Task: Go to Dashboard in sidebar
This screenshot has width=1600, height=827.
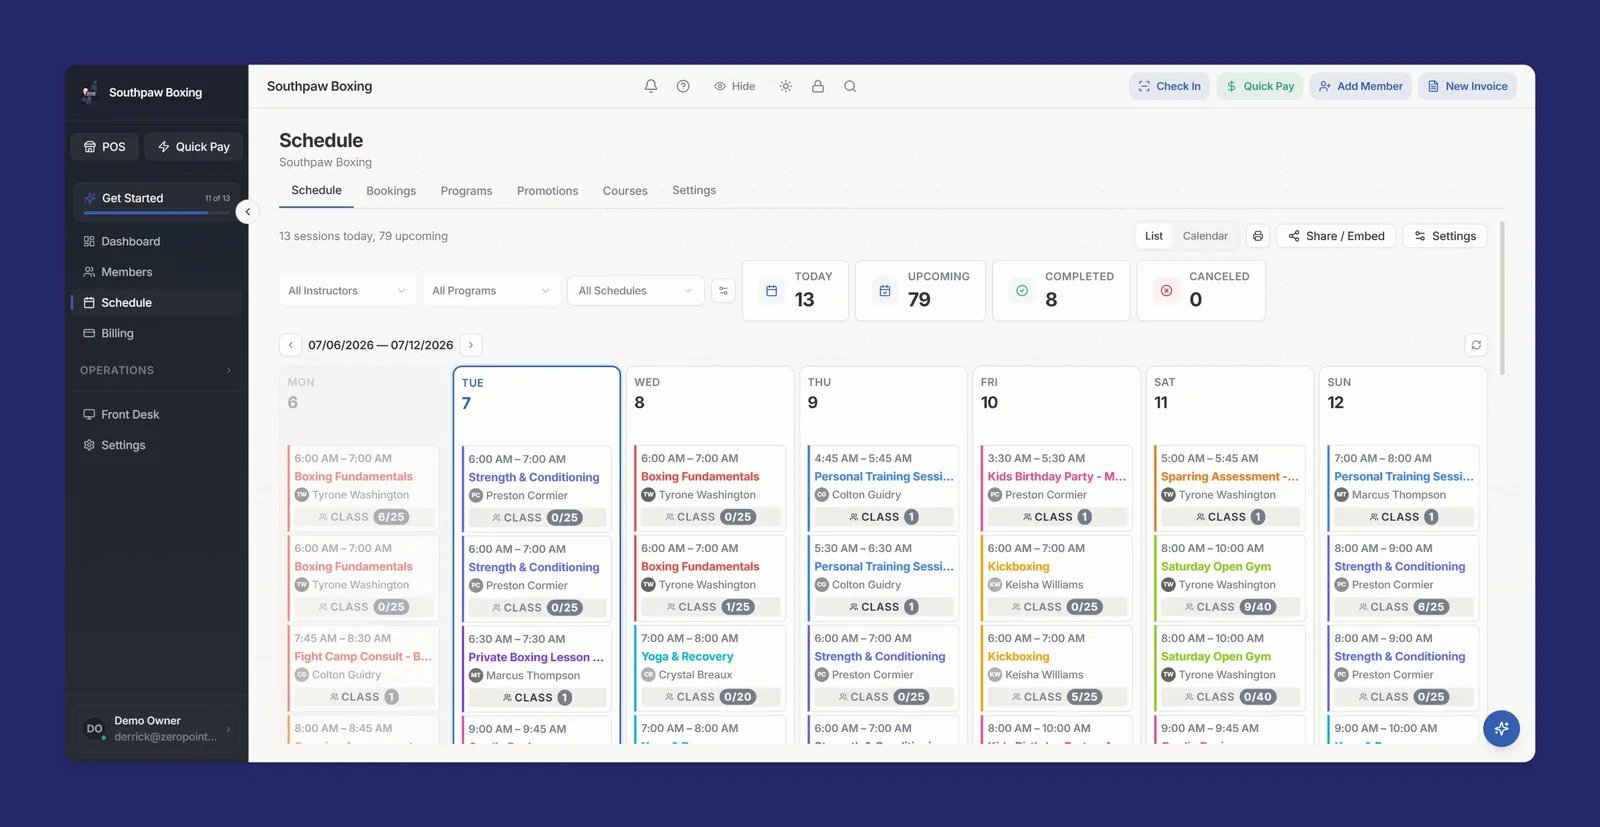Action: [156, 241]
